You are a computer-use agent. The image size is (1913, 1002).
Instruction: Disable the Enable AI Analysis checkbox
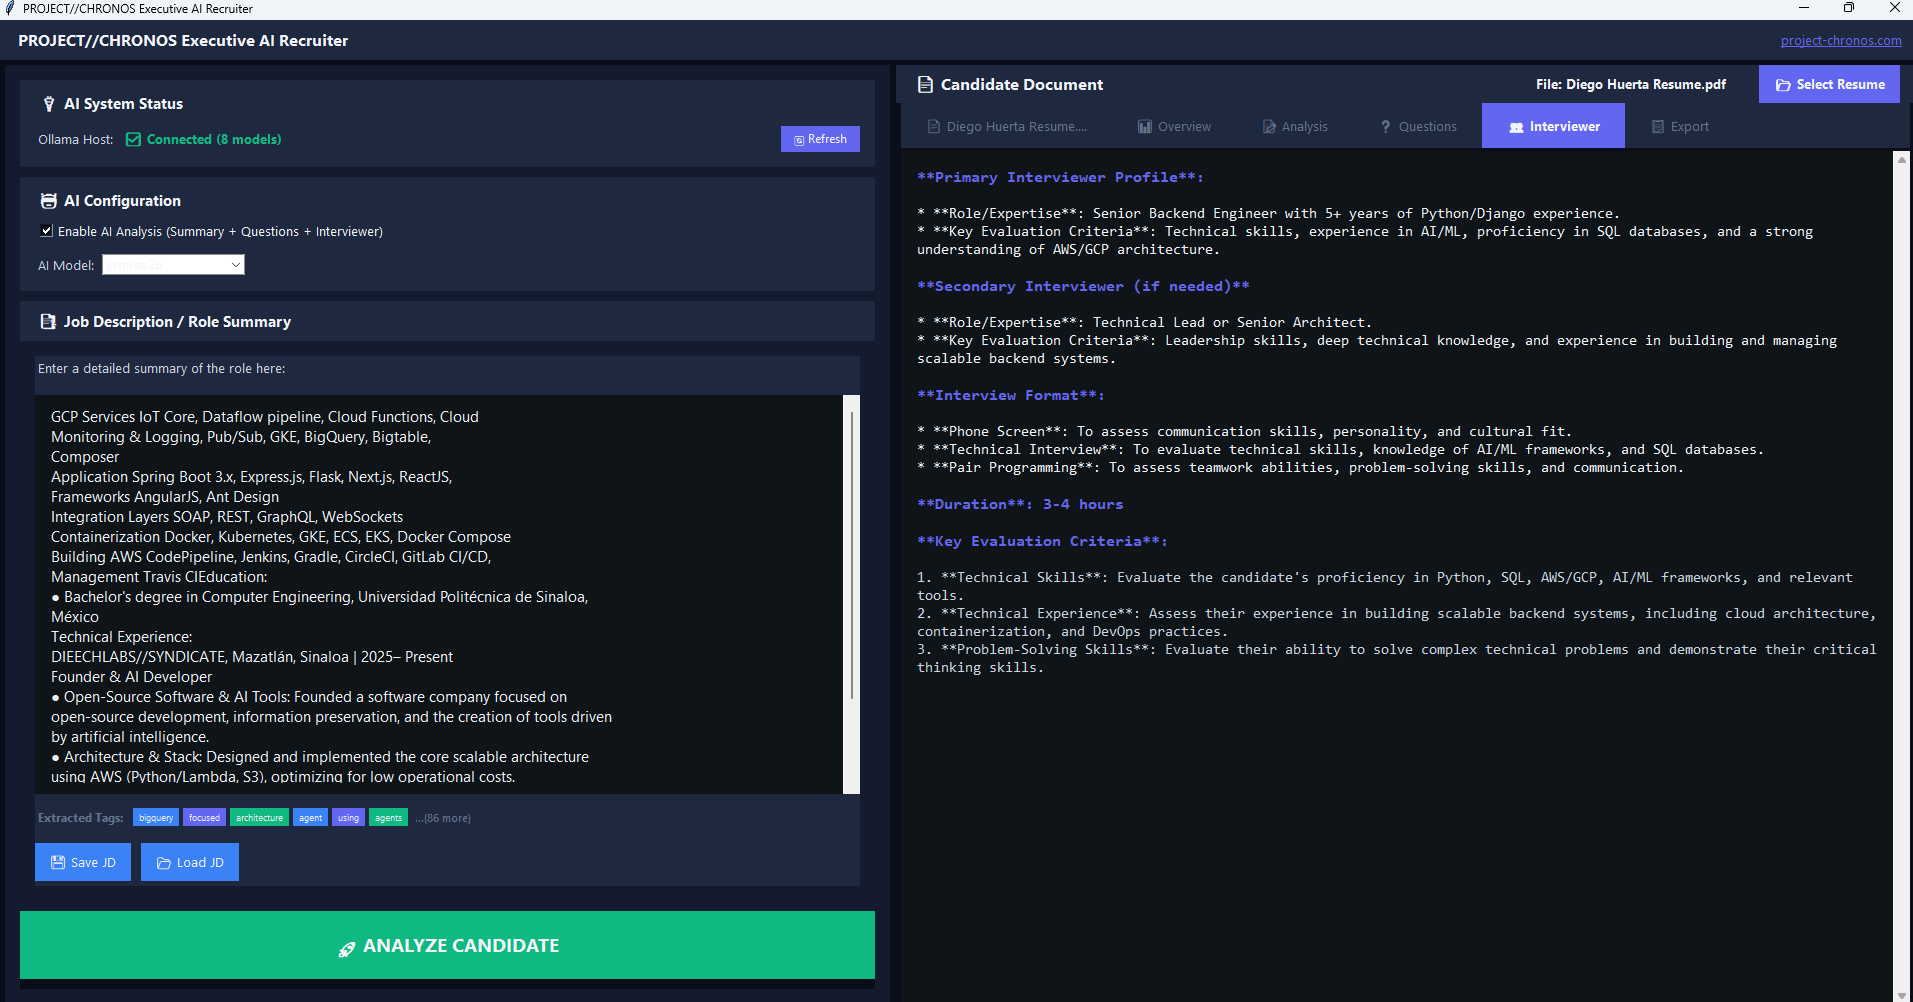(x=46, y=230)
